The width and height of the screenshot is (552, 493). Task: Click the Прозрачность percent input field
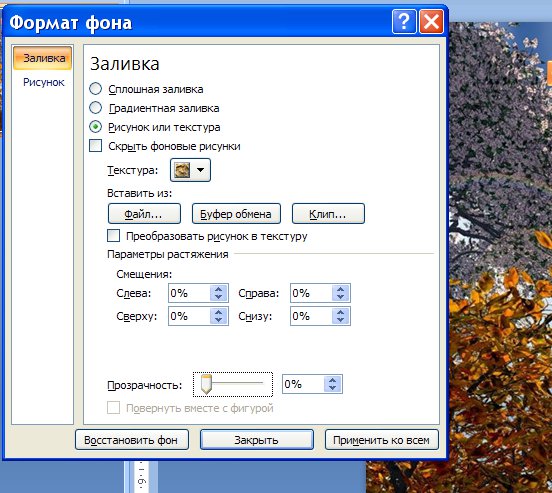click(303, 384)
